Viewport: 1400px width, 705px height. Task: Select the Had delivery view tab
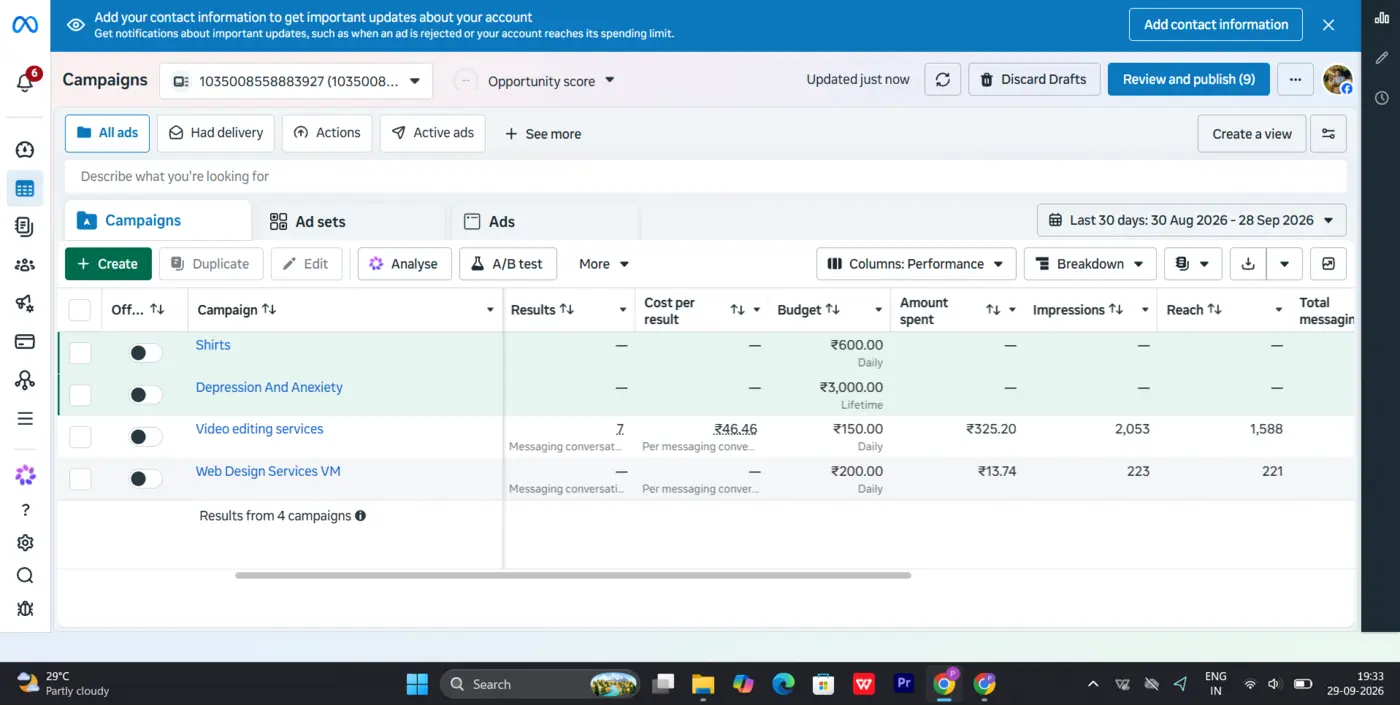click(216, 133)
